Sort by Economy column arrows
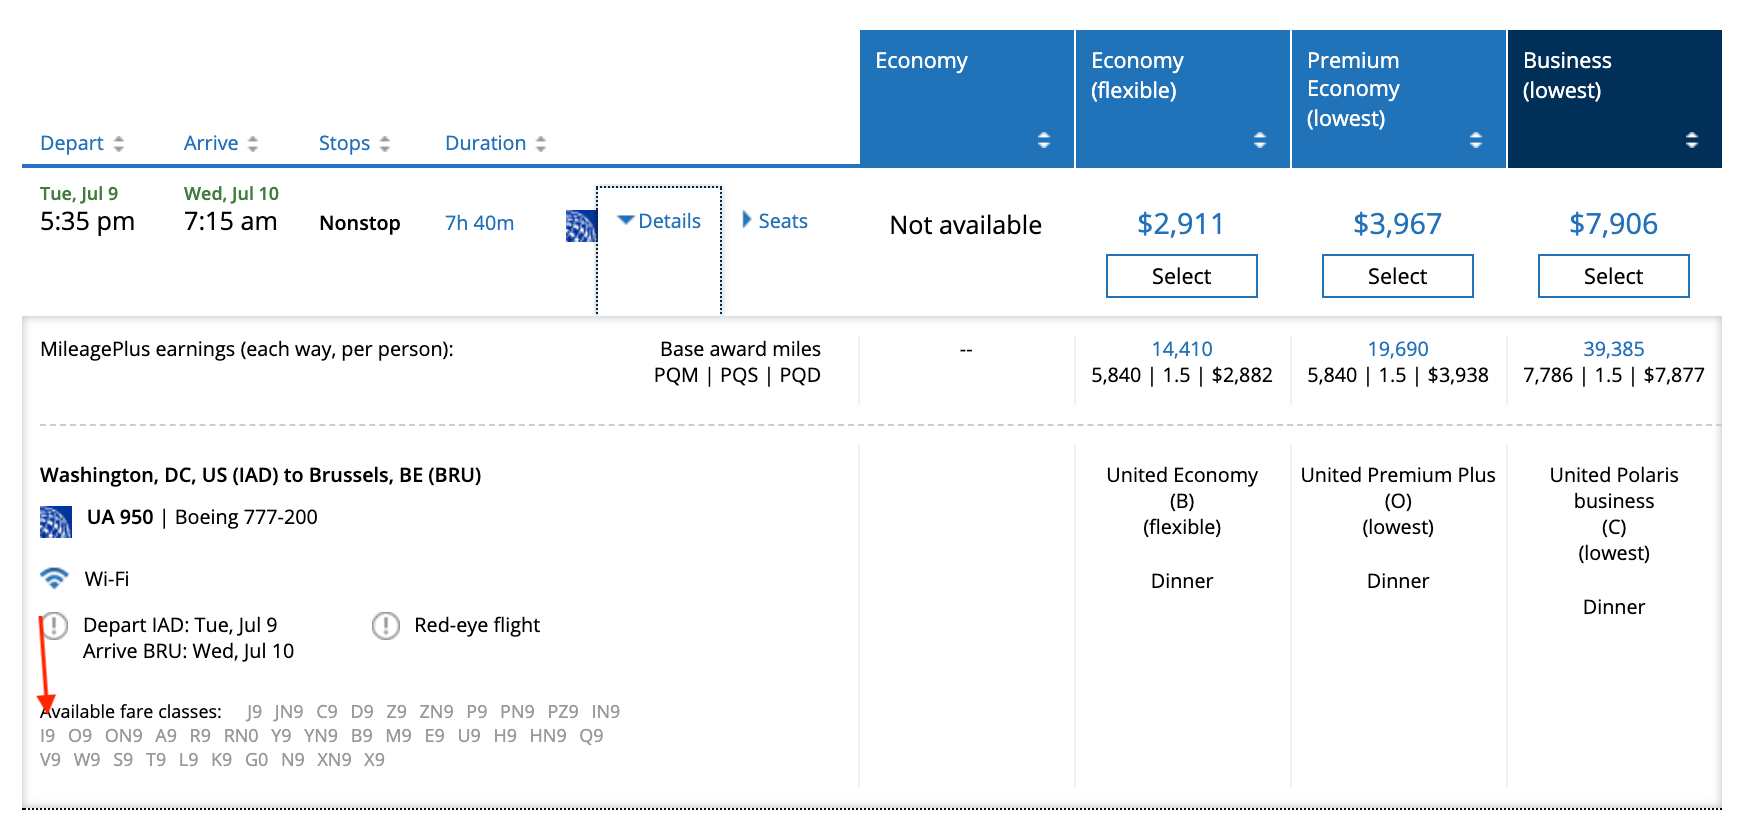 [1043, 140]
